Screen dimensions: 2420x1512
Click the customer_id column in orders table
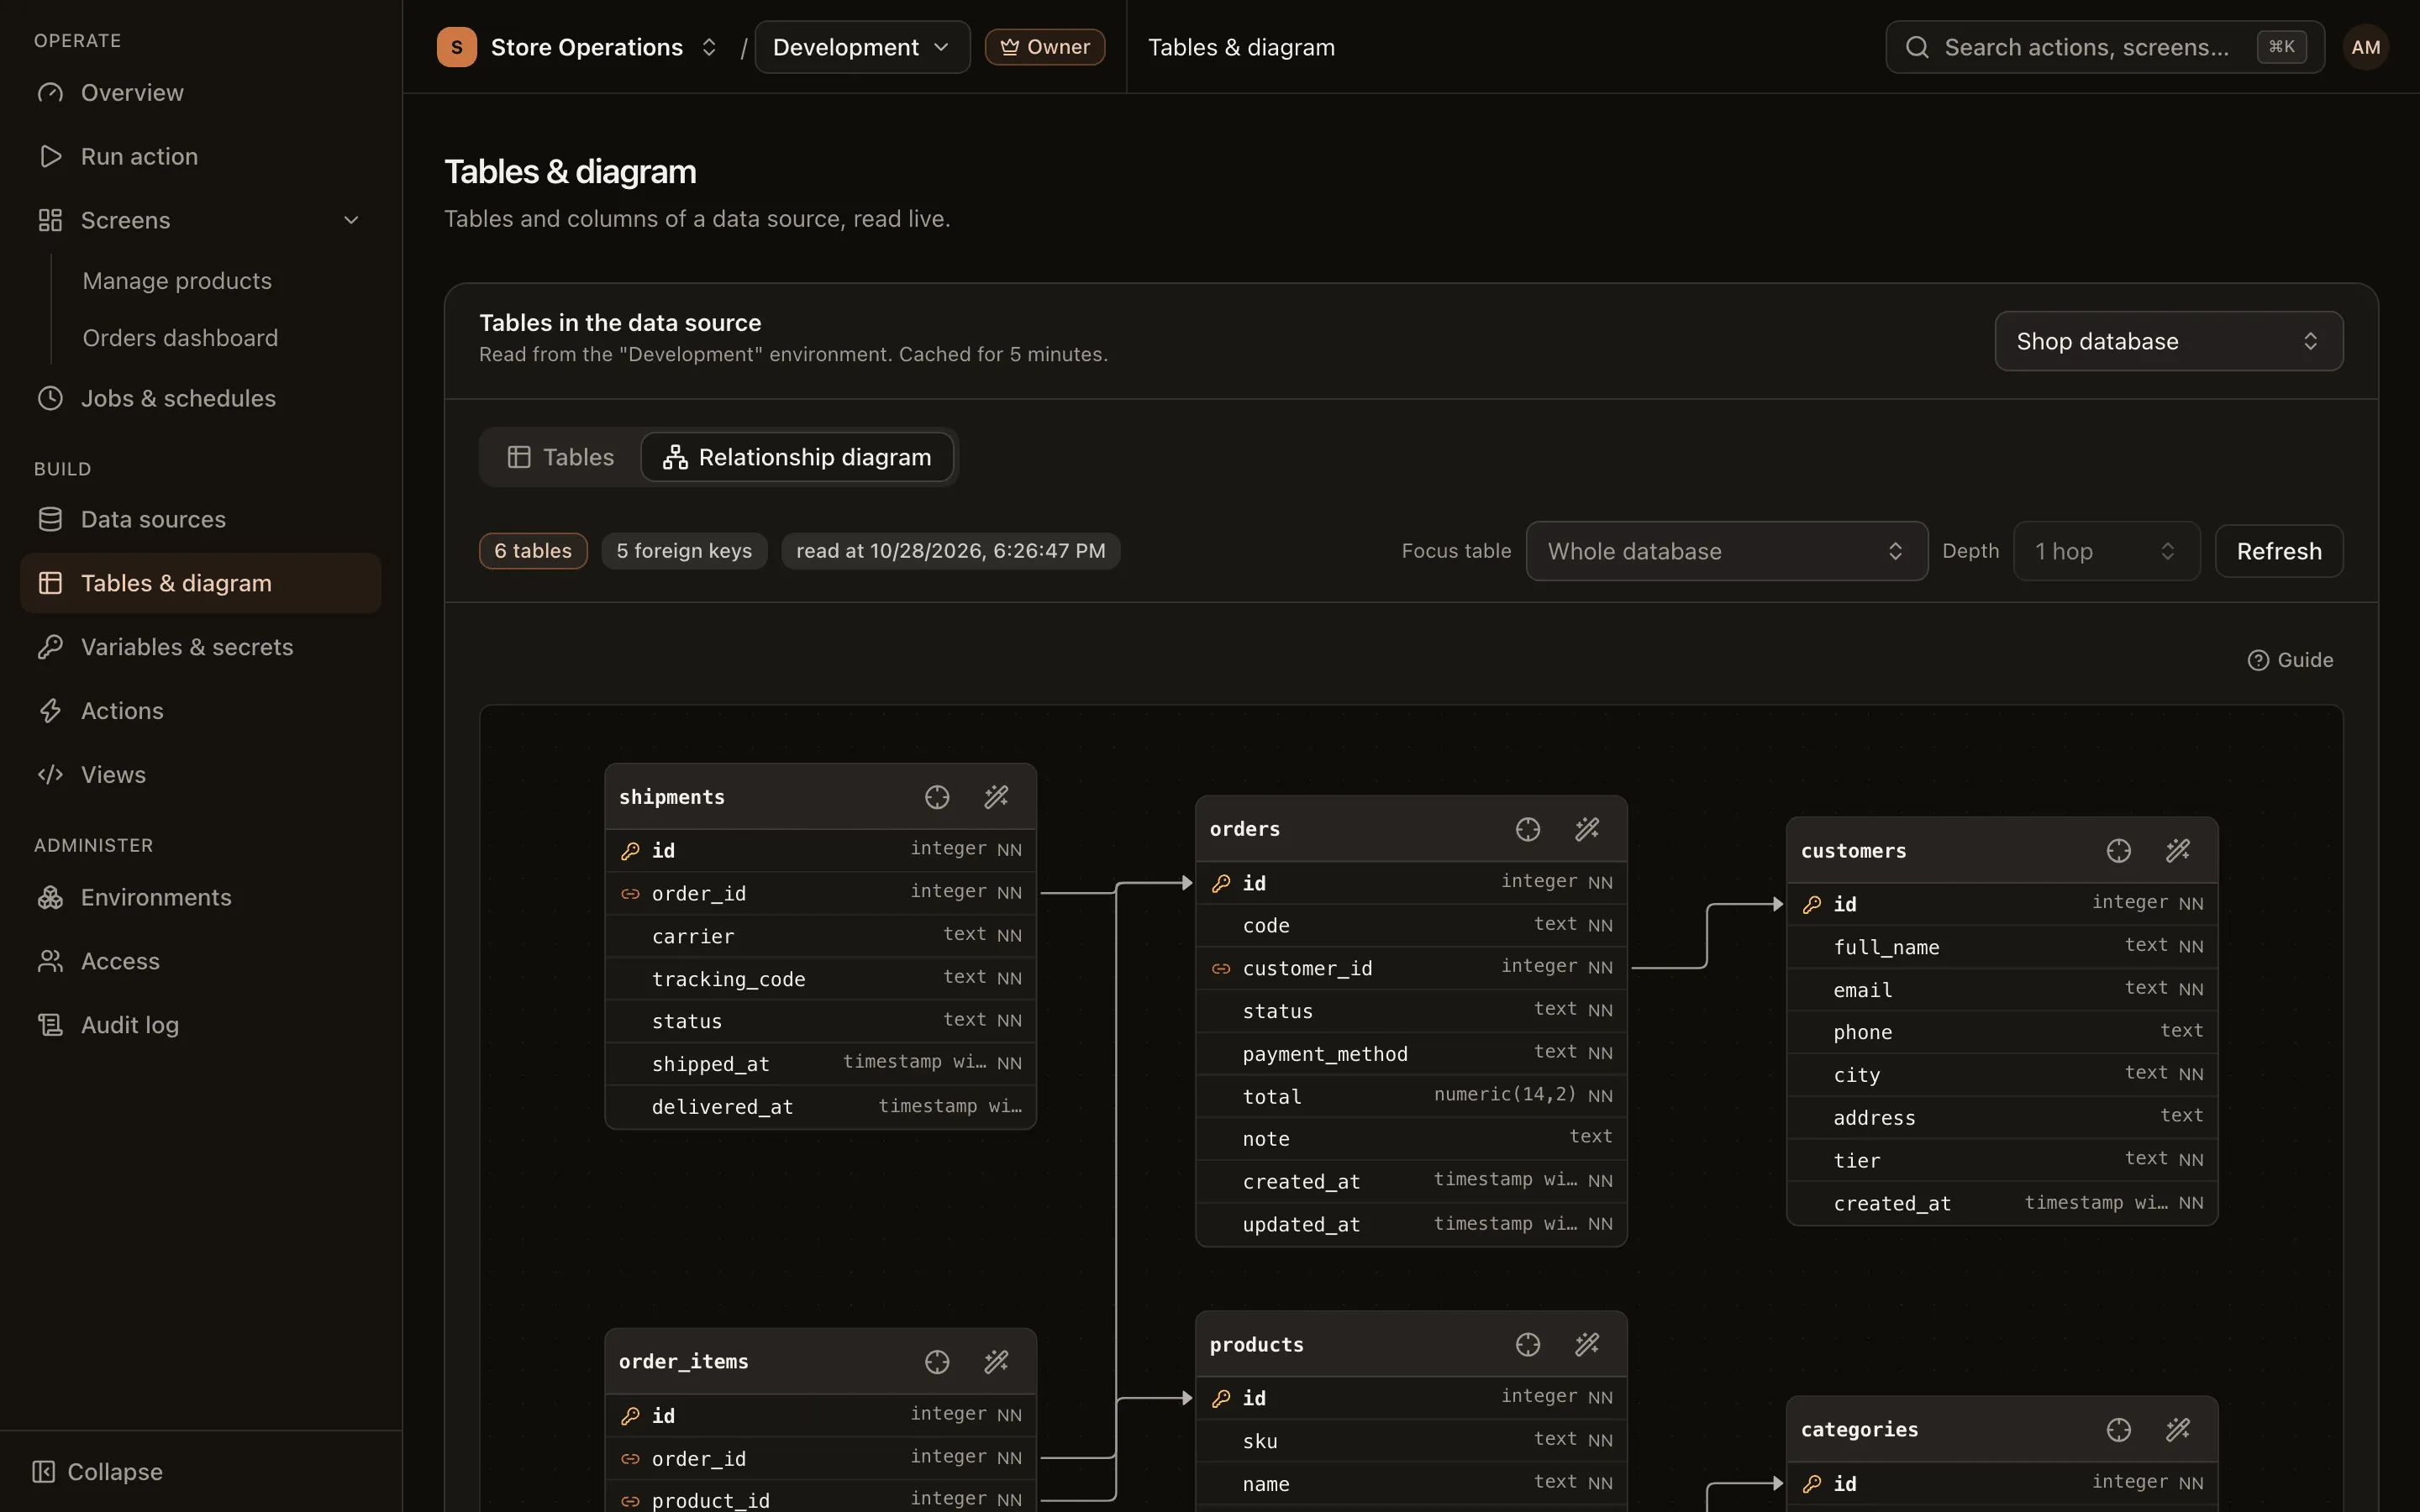1411,968
